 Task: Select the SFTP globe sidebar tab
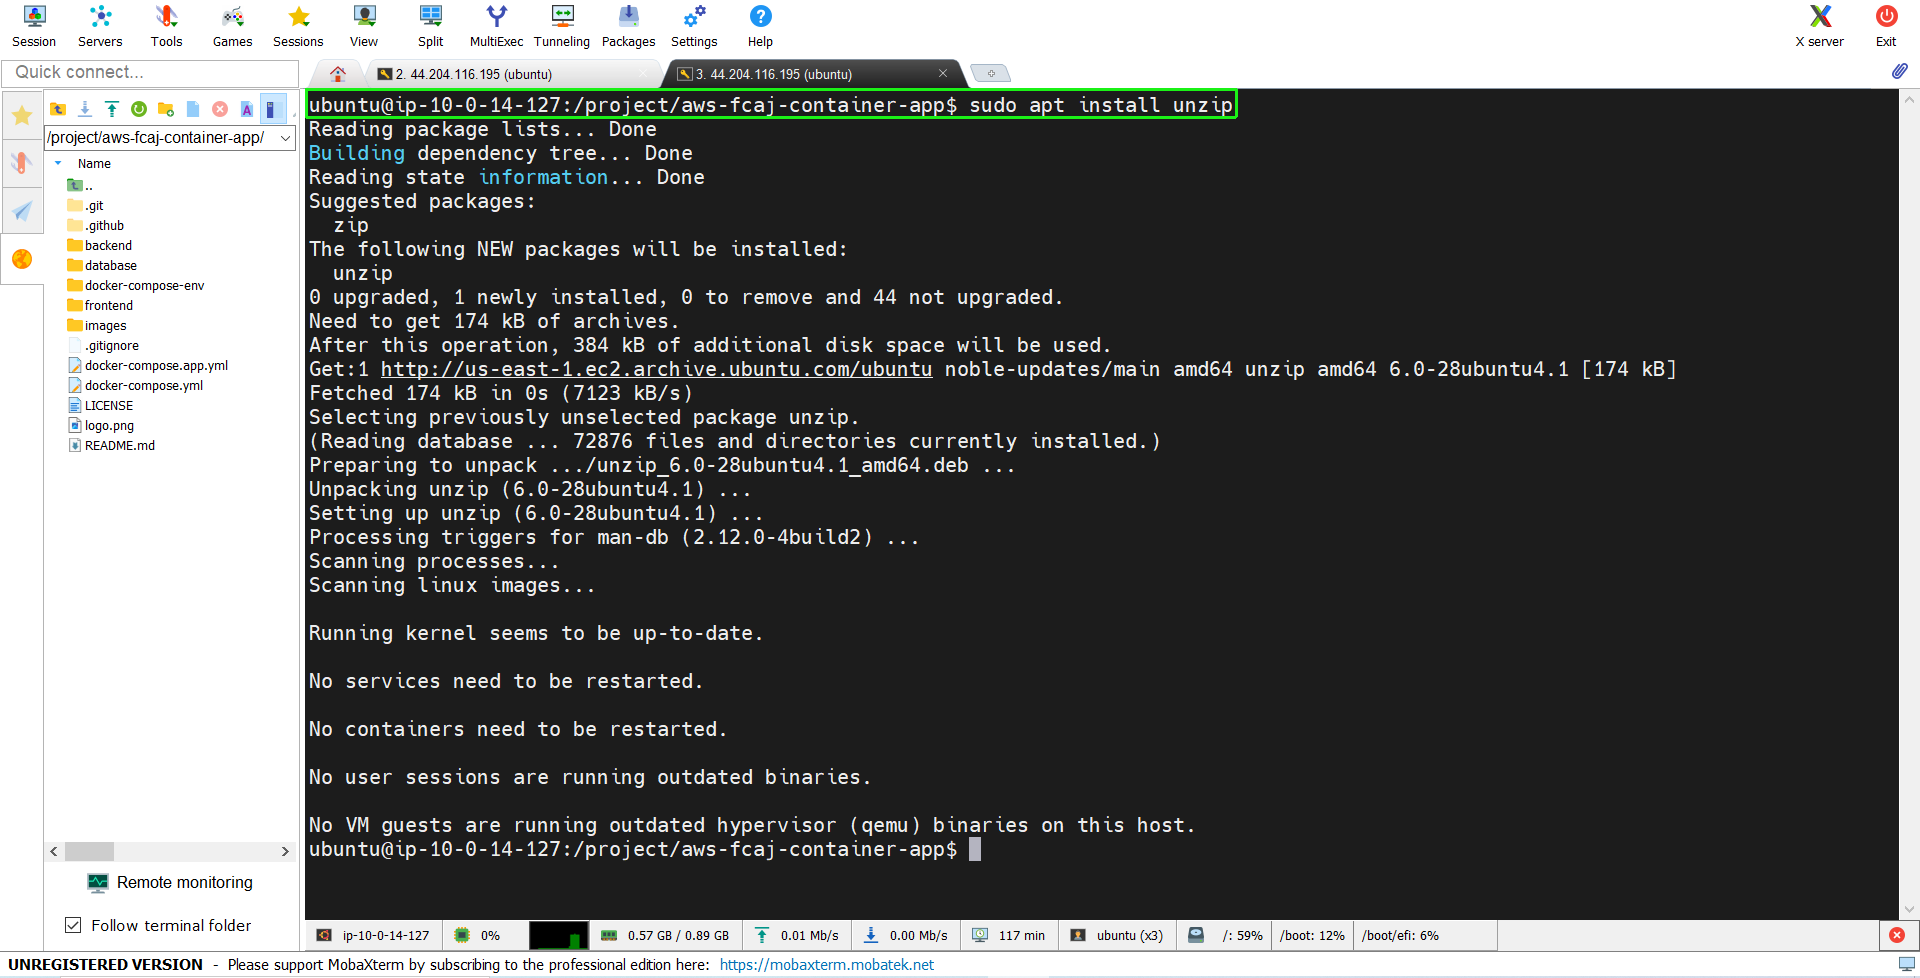[x=21, y=259]
